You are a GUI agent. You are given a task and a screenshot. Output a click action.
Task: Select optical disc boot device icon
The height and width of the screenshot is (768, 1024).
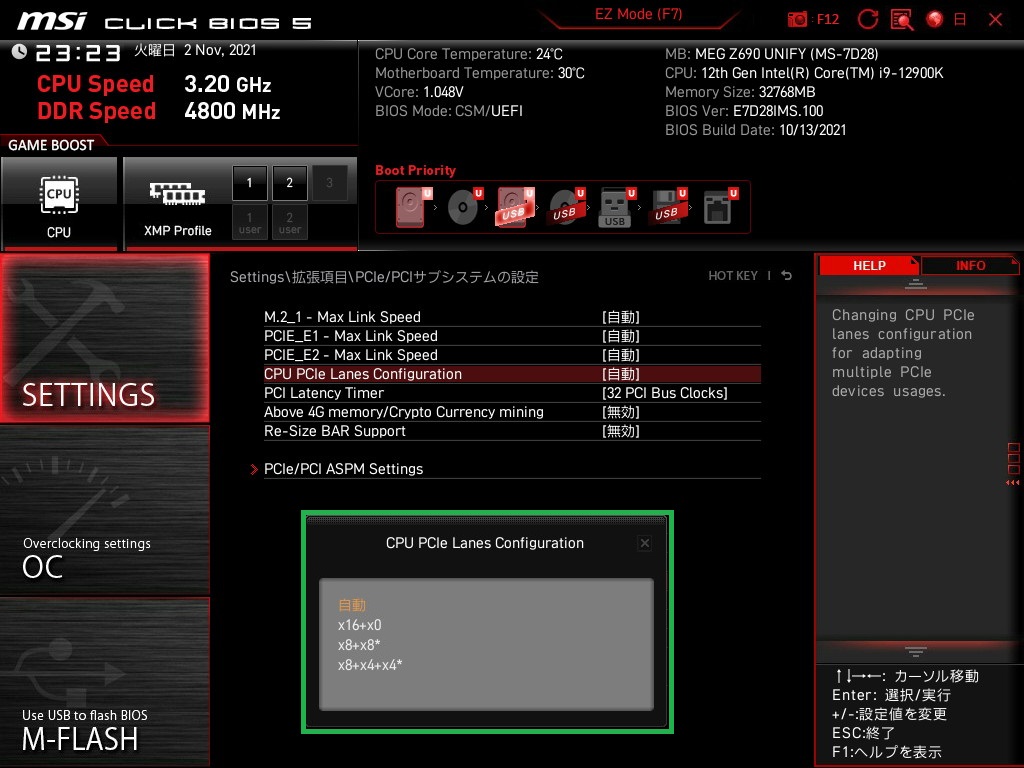464,207
